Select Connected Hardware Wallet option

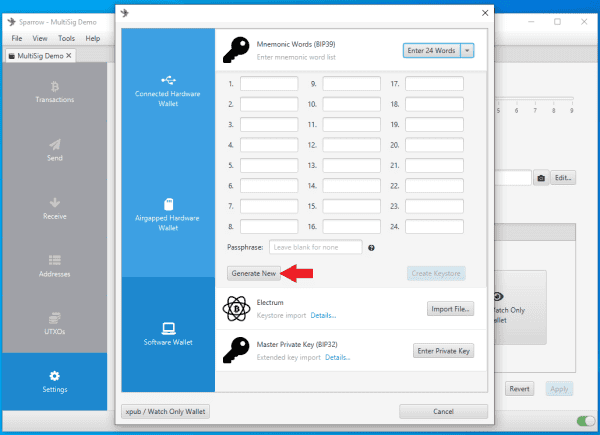coord(168,91)
